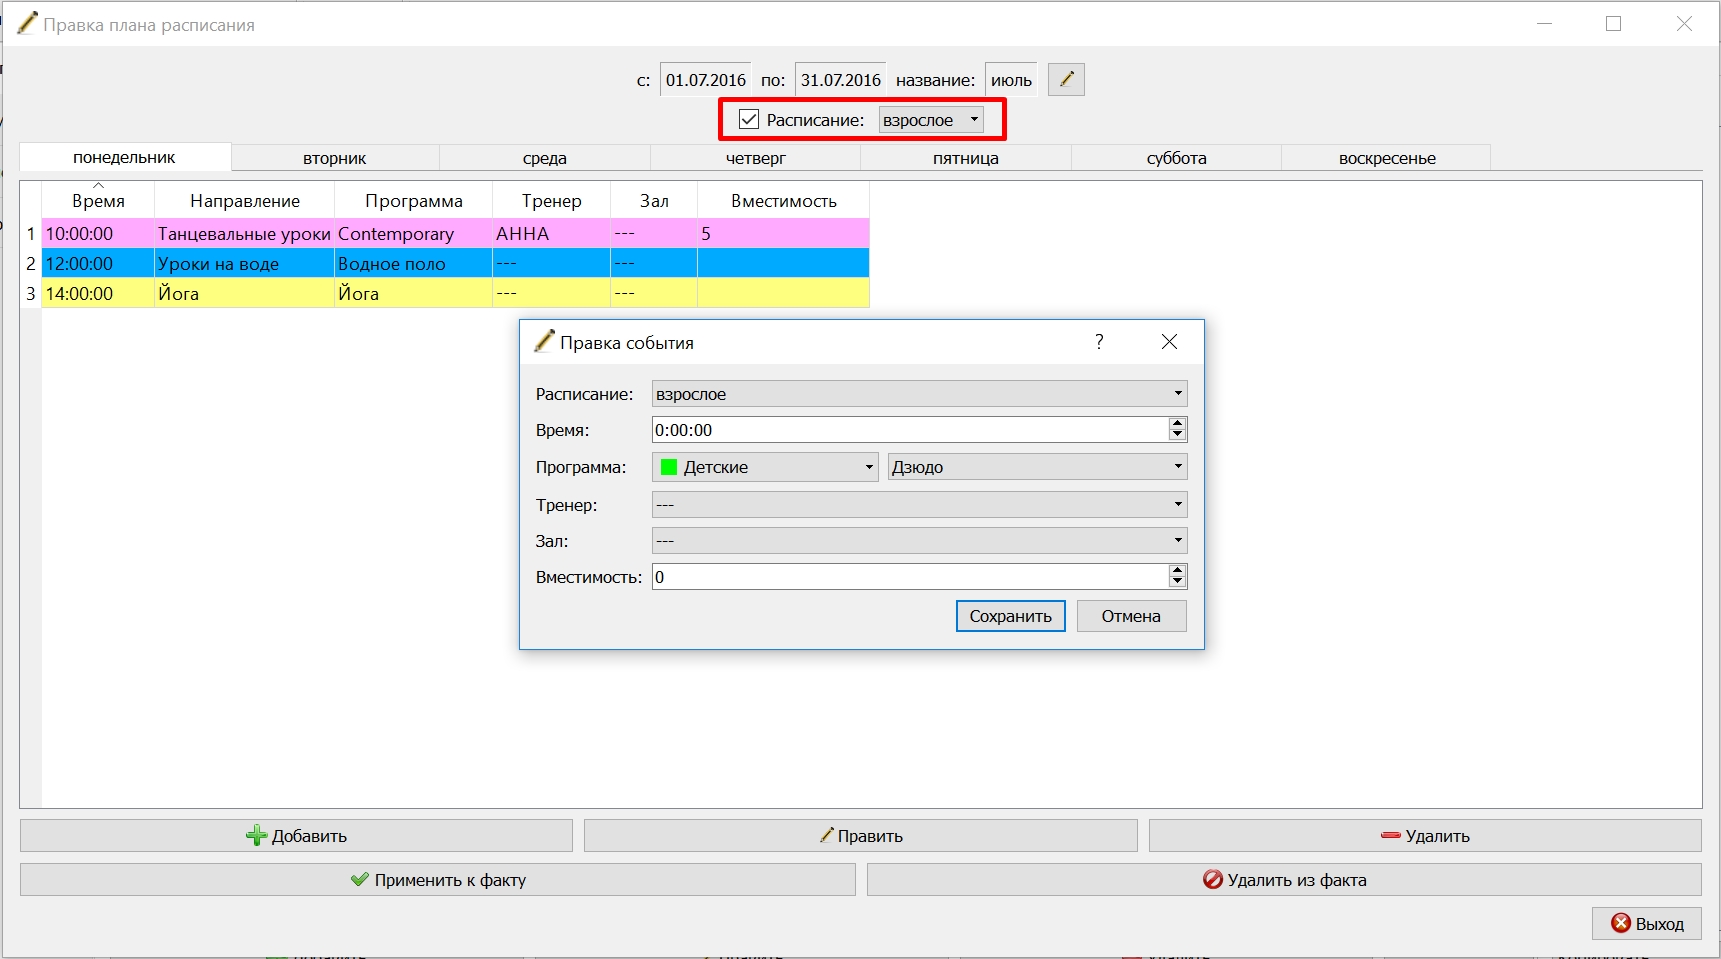Viewport: 1721px width, 959px height.
Task: Toggle the Расписание checkbox
Action: point(749,119)
